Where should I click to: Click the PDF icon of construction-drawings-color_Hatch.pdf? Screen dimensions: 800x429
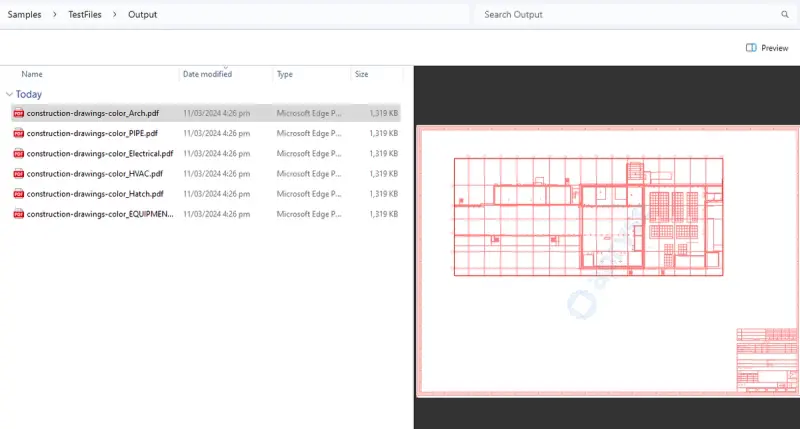click(18, 194)
